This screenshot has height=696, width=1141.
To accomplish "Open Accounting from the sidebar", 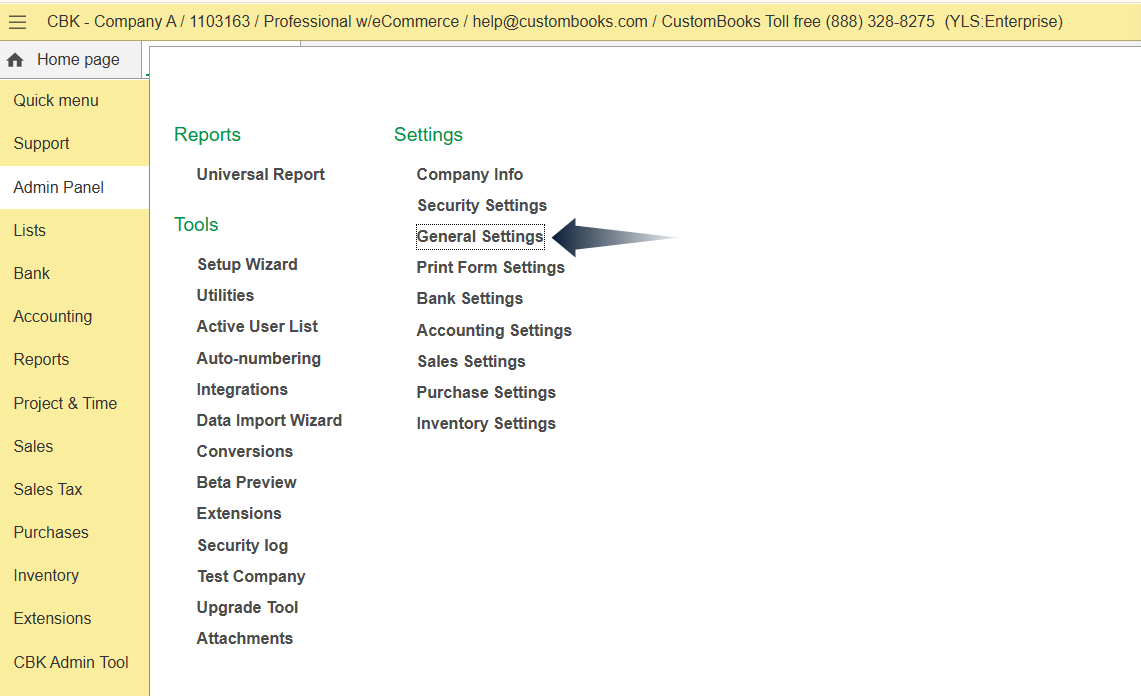I will pos(53,316).
